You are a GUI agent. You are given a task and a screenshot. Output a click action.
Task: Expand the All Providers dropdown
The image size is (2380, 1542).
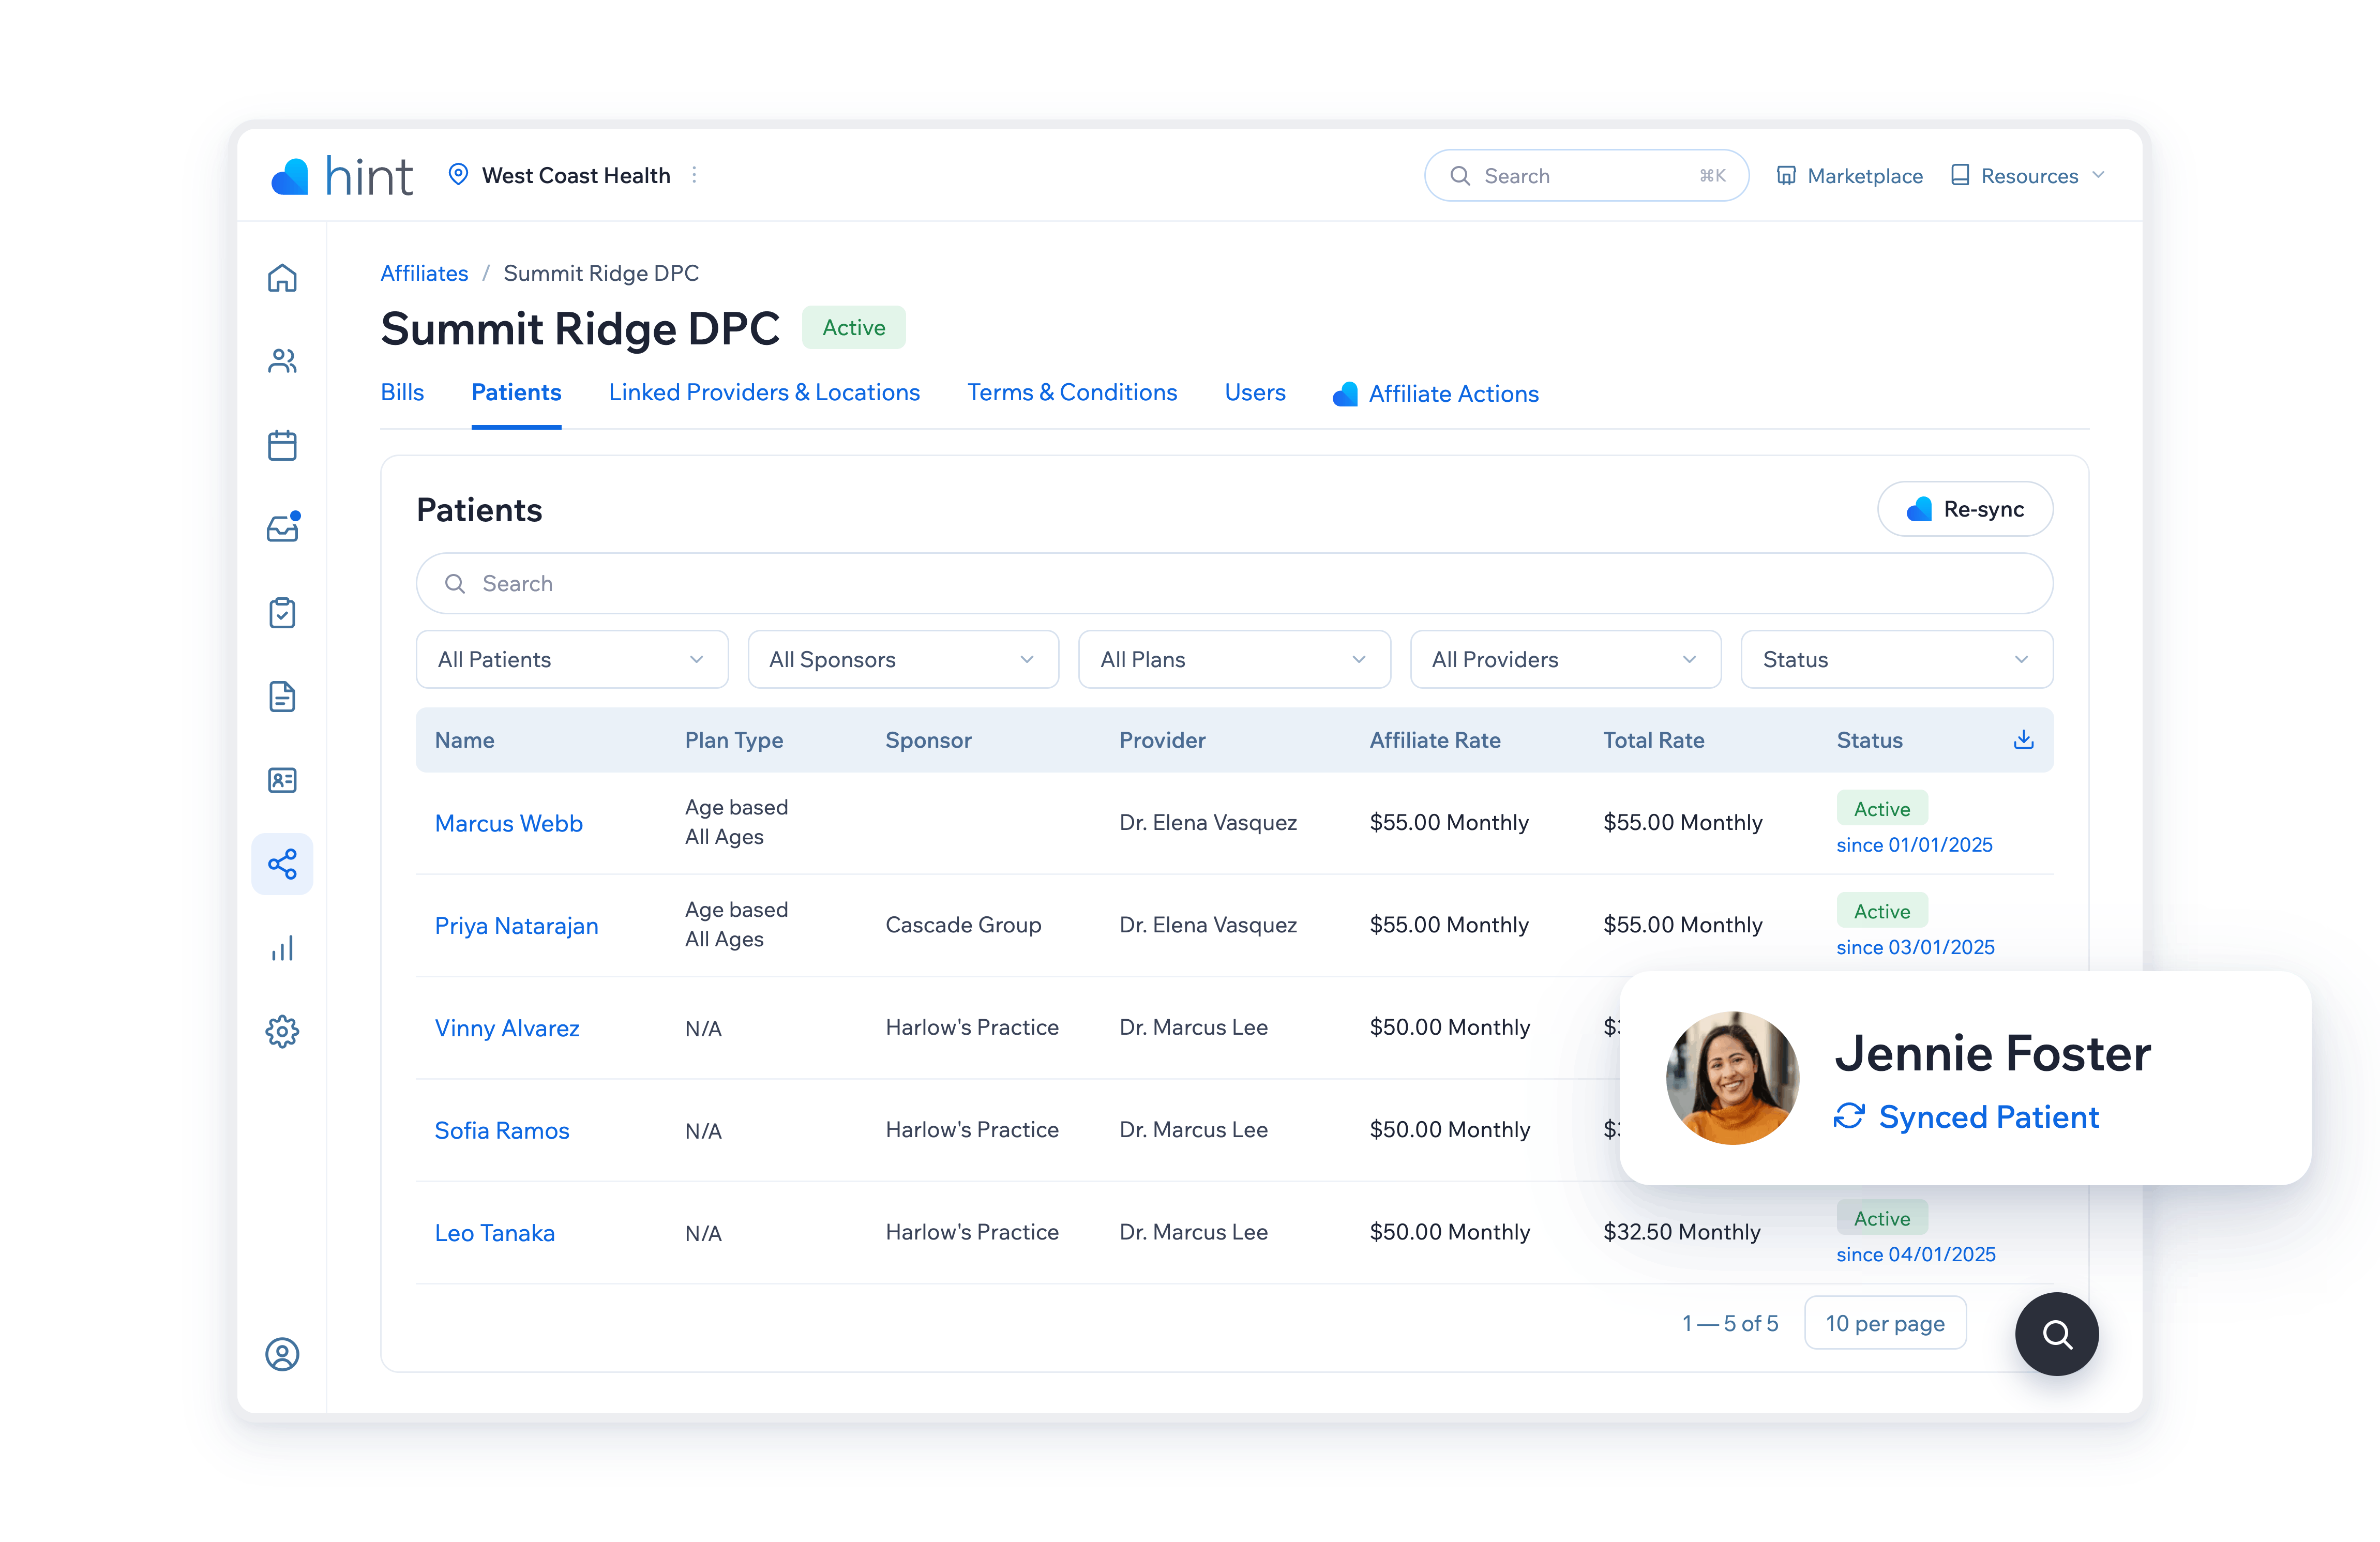pos(1565,659)
